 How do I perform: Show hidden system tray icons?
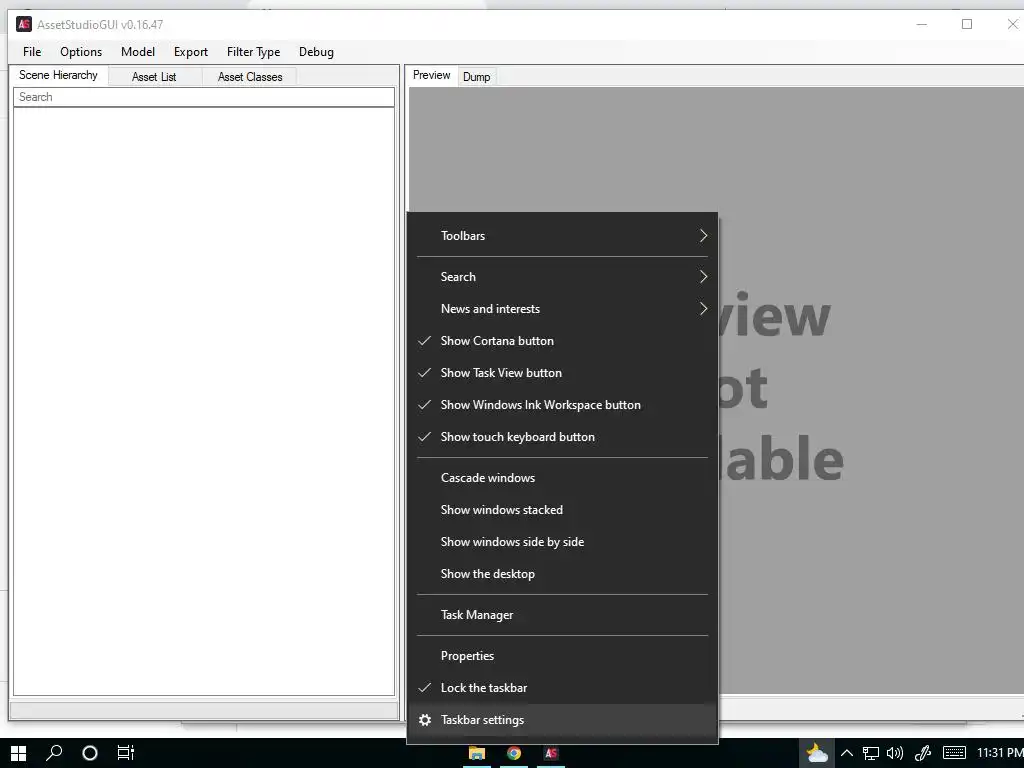pos(847,753)
